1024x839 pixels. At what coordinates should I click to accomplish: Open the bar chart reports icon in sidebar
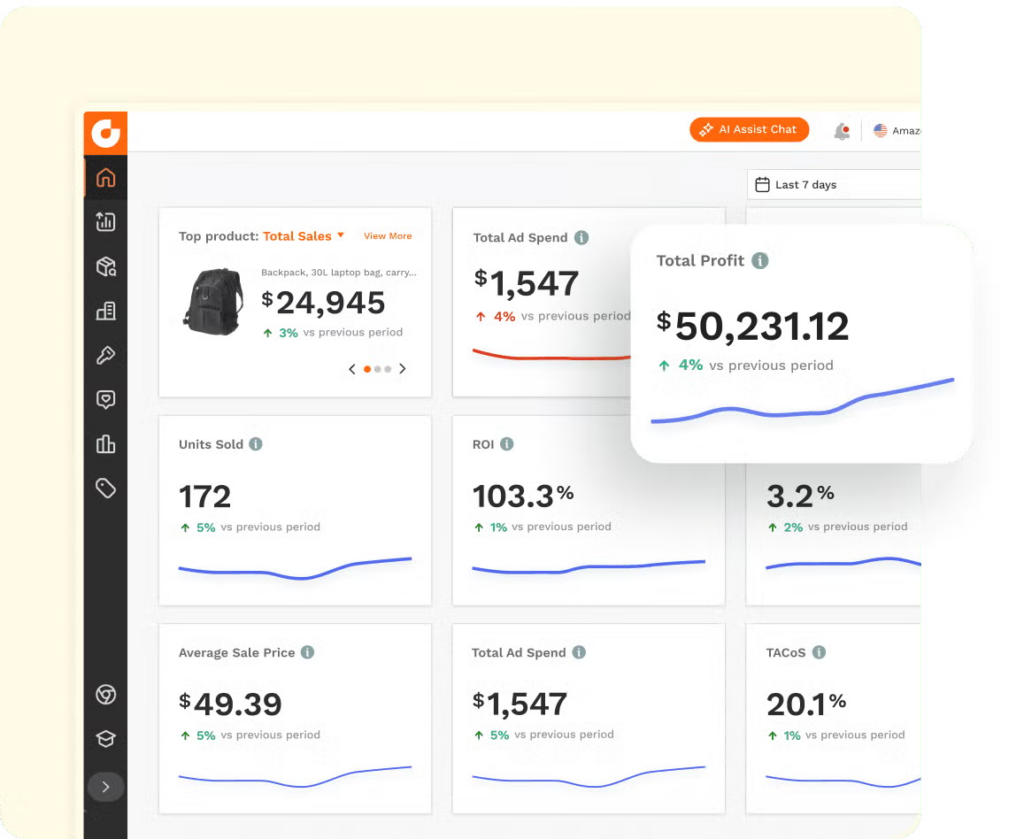pyautogui.click(x=105, y=444)
